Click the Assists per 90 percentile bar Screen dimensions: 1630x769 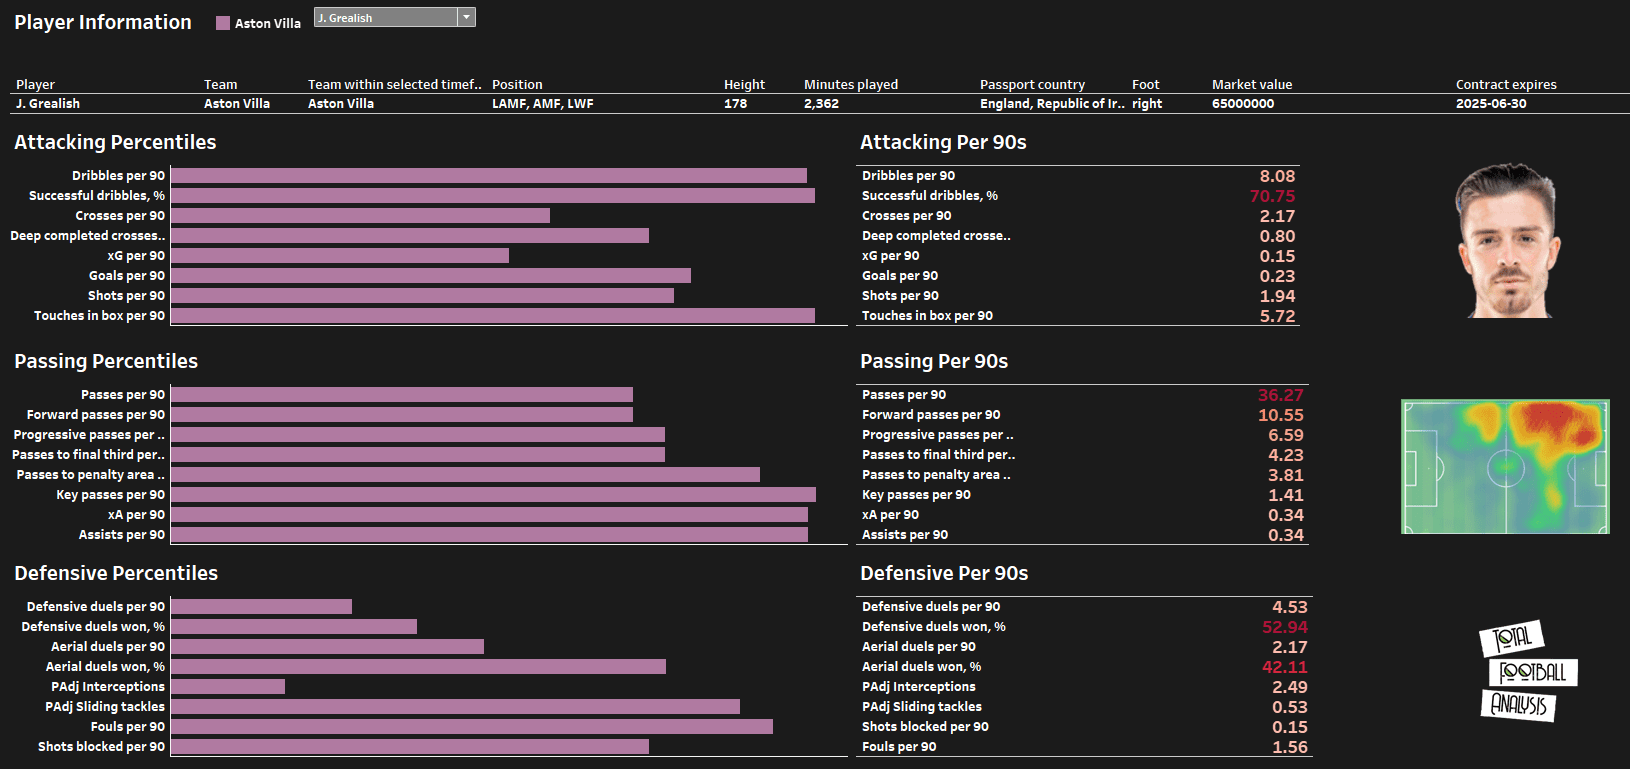coord(489,535)
